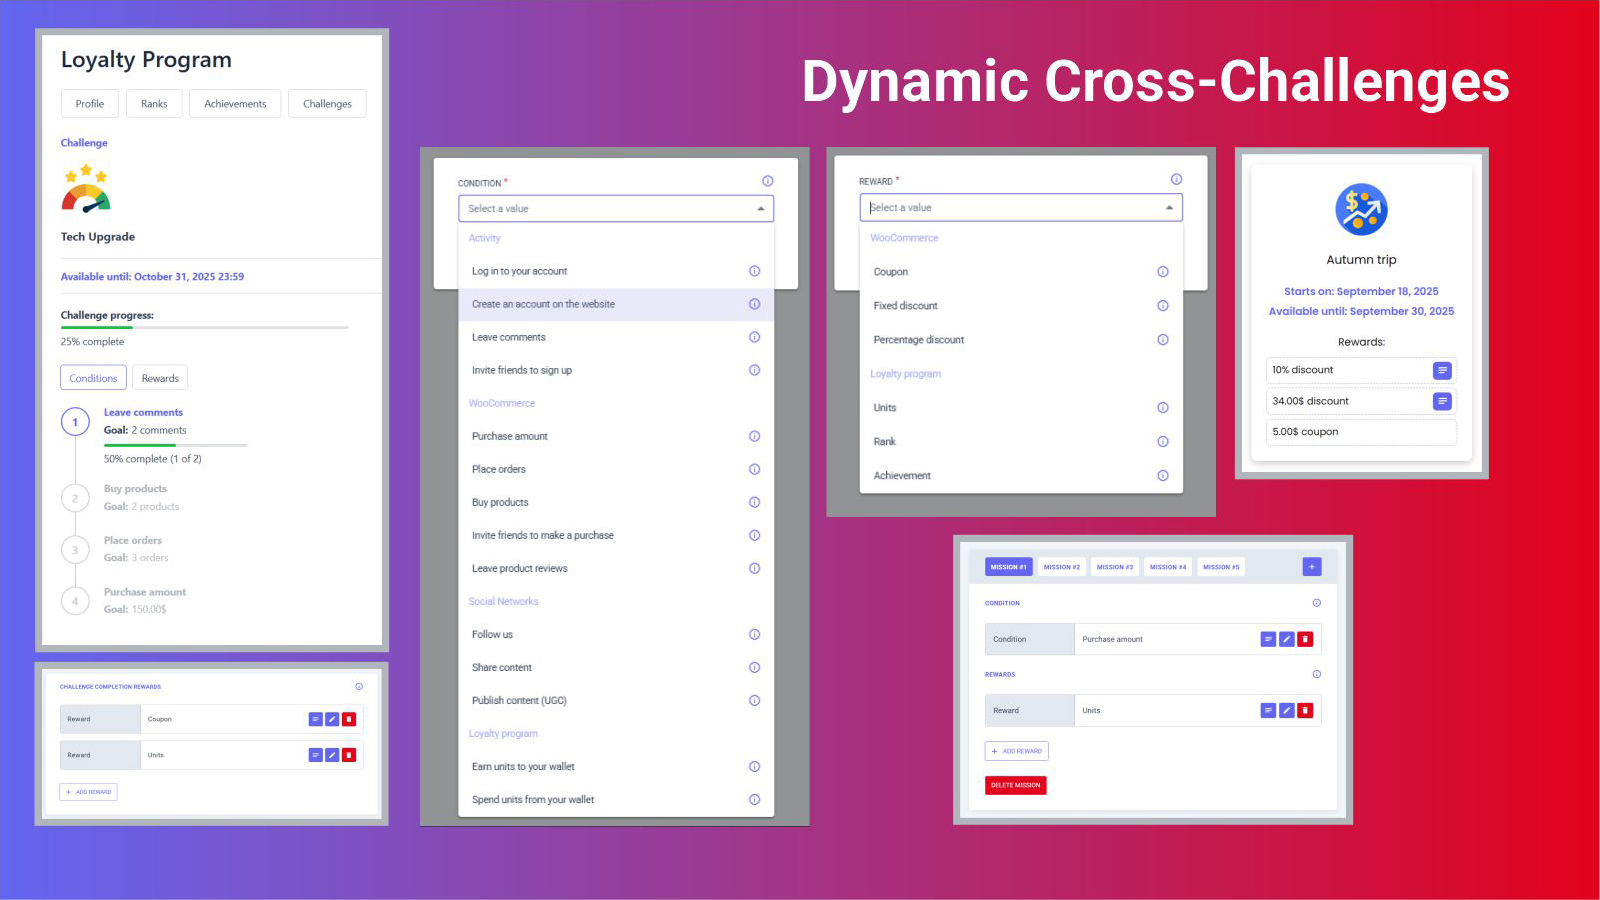This screenshot has height=900, width=1600.
Task: Open the details icon on the 10% discount reward
Action: (x=1442, y=370)
